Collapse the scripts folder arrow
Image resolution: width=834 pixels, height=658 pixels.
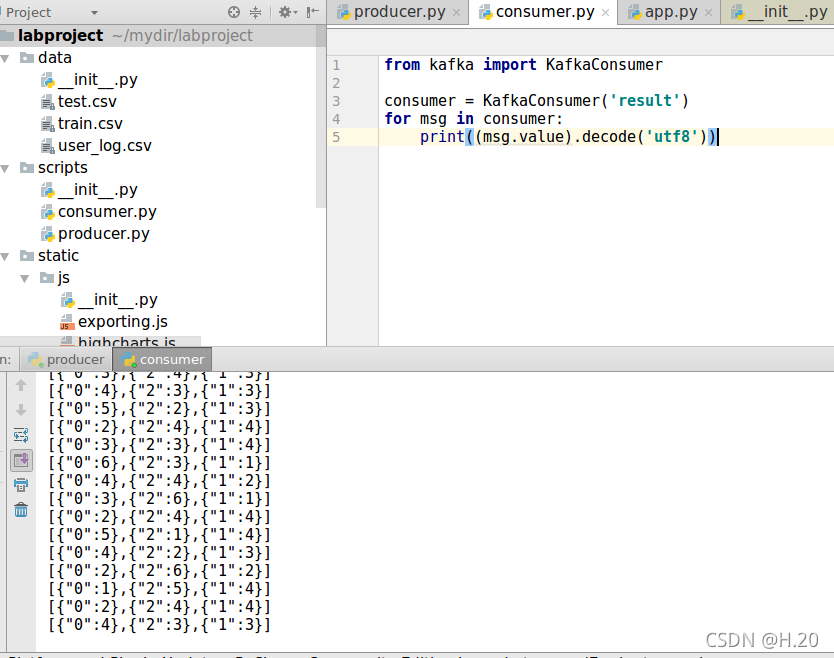[5, 168]
